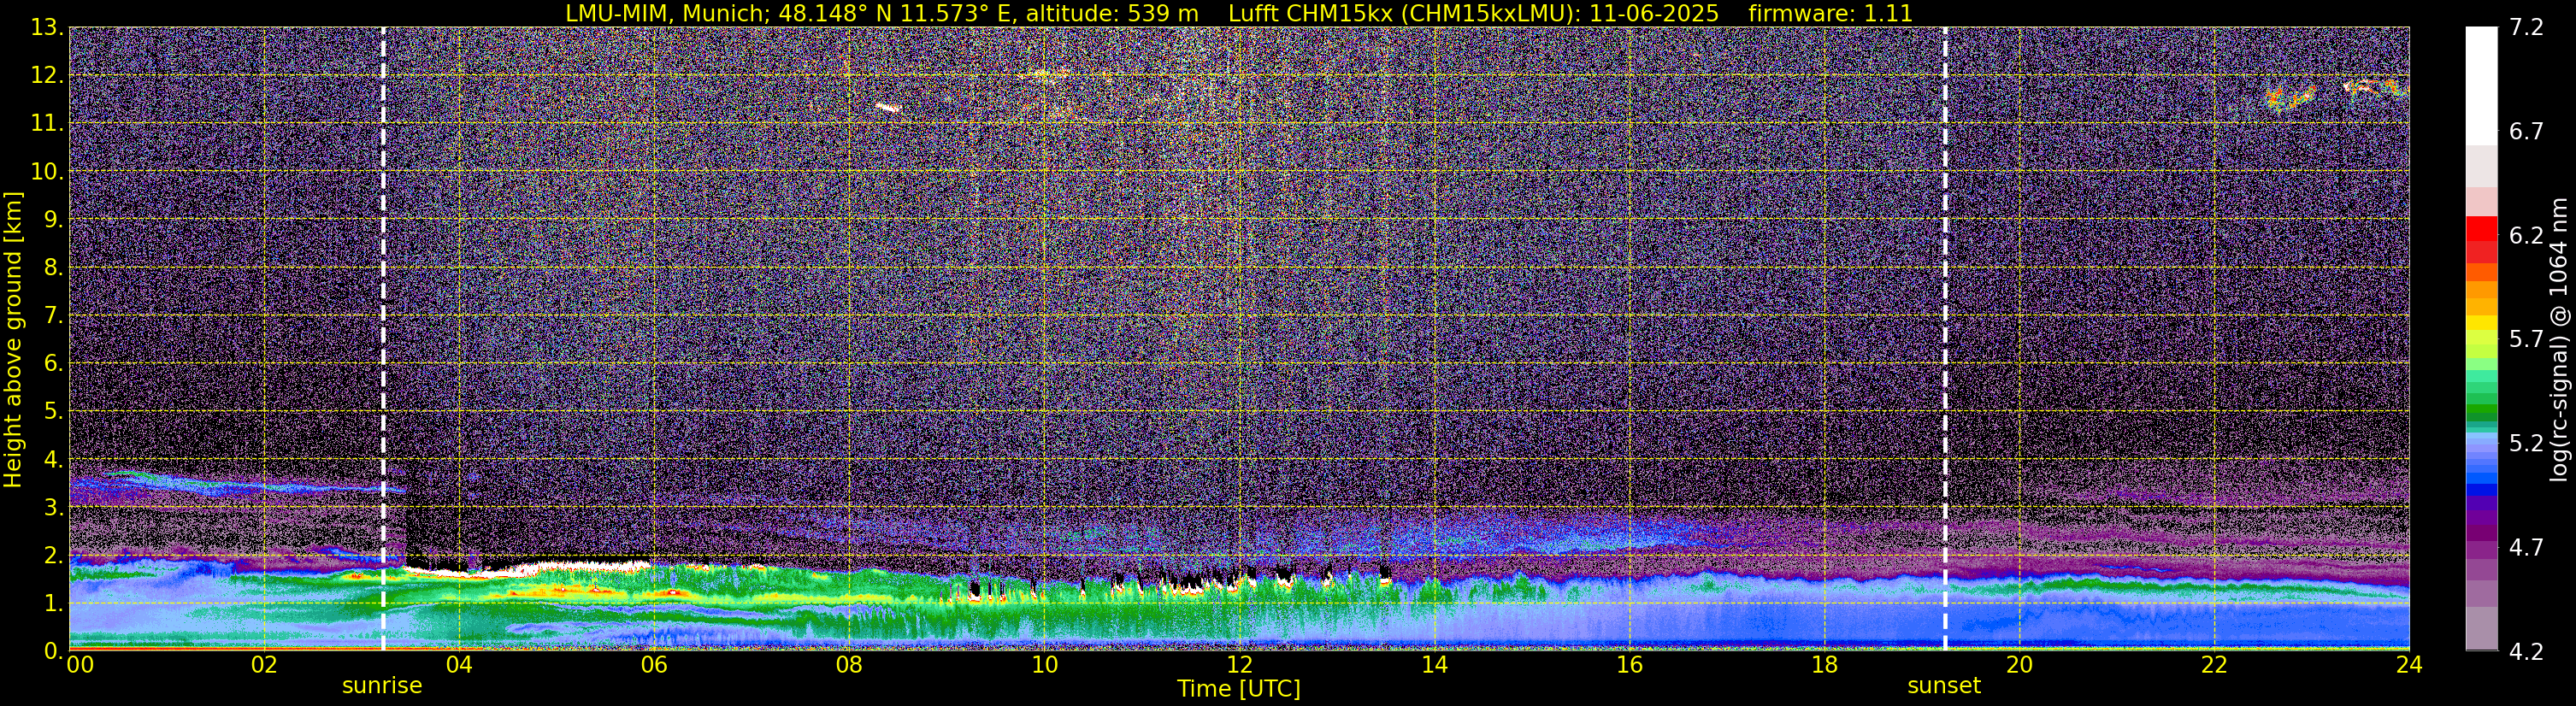Click the 'firmware: 1.11' text in title
This screenshot has height=706, width=2576.
[x=1830, y=13]
